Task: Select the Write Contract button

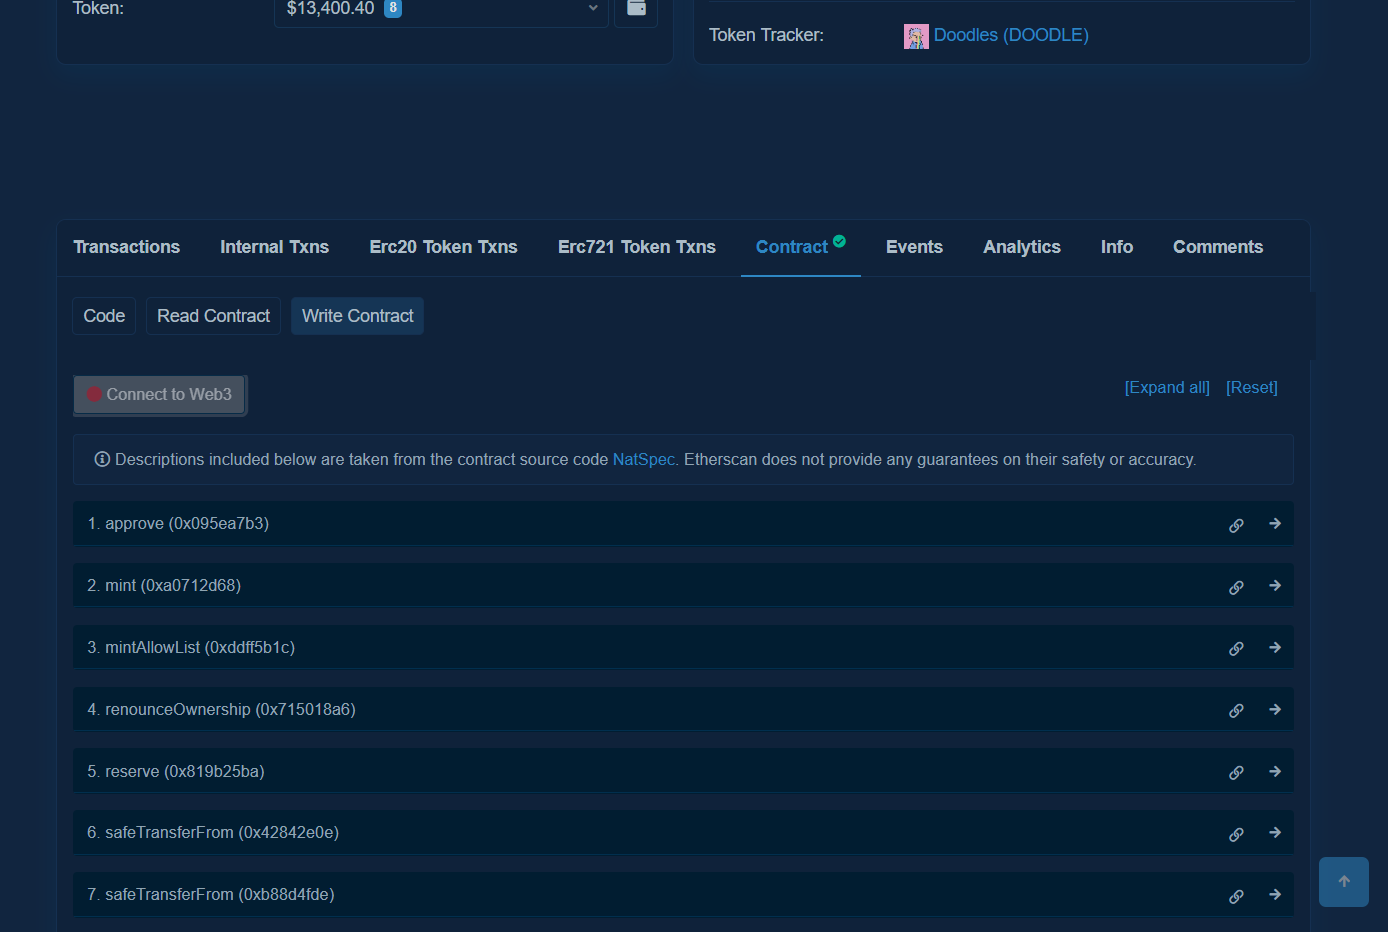Action: pyautogui.click(x=357, y=316)
